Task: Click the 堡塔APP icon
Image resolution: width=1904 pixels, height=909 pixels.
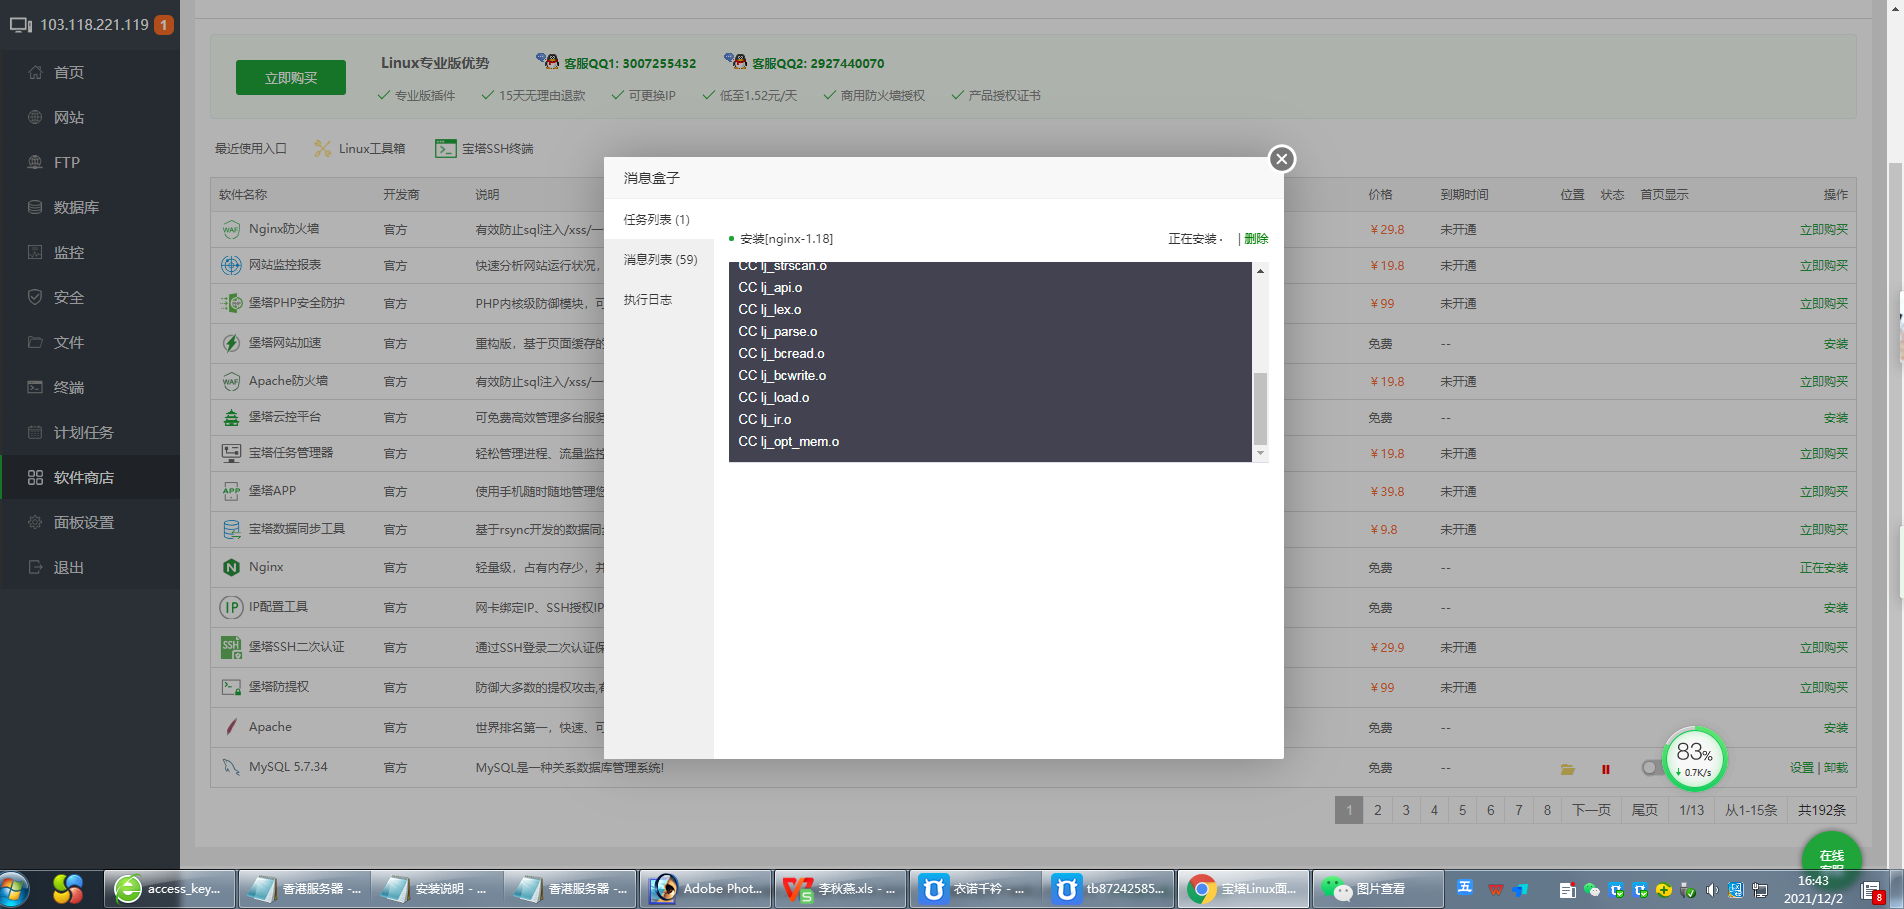Action: [x=231, y=491]
